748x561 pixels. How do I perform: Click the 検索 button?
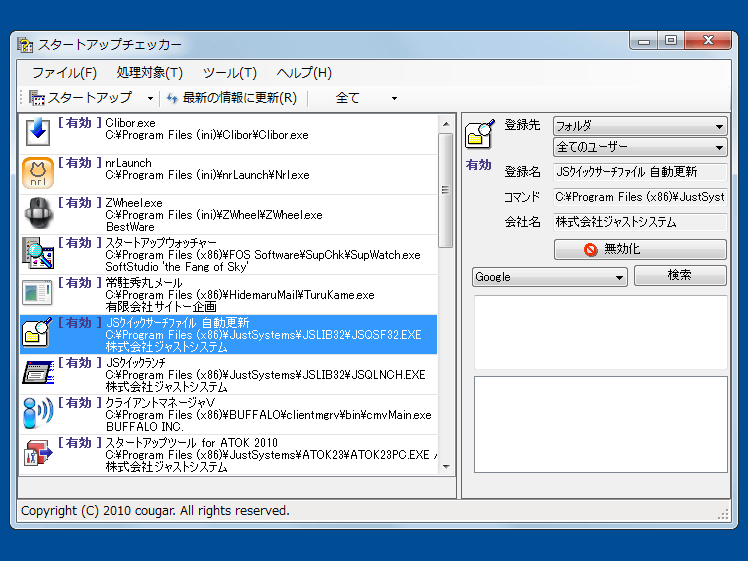(680, 275)
